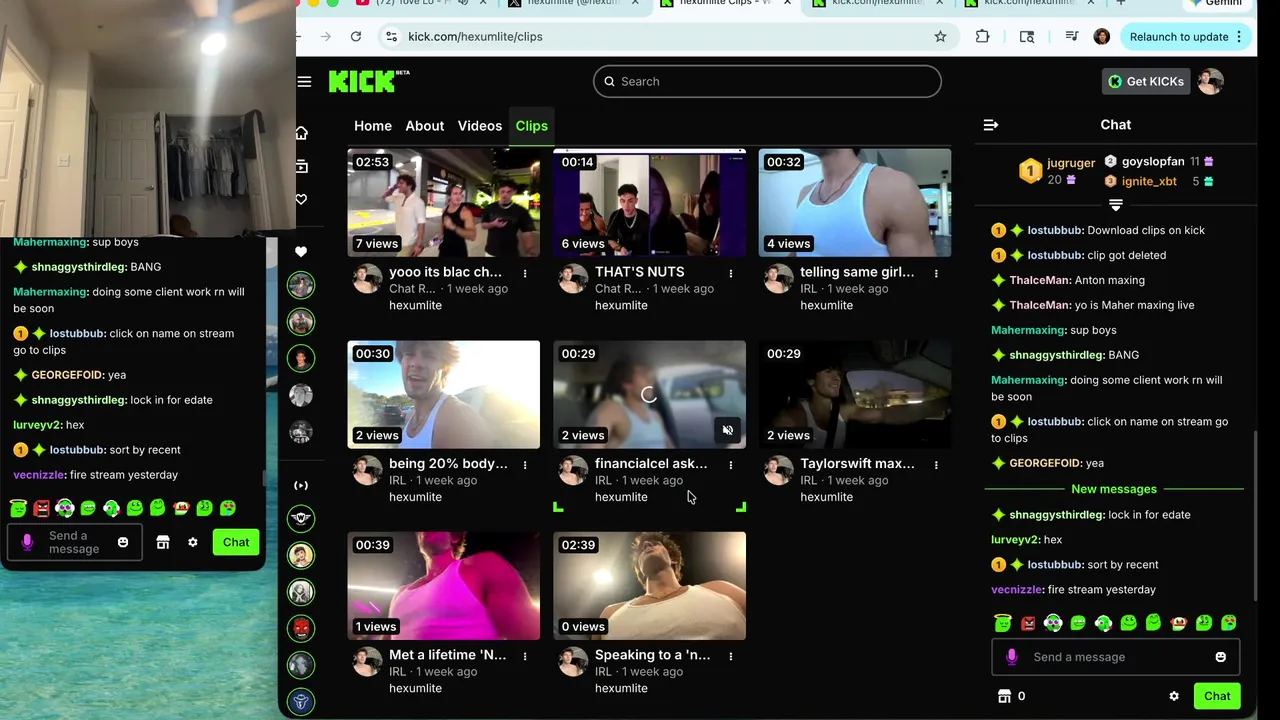Open jugruger's profile in the chat leaderboard
The height and width of the screenshot is (720, 1280).
click(1071, 163)
